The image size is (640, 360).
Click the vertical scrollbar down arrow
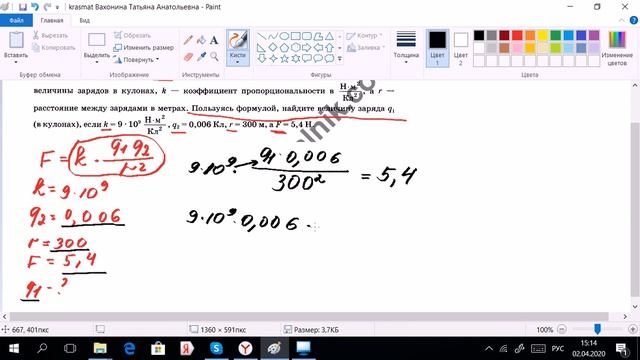coord(635,307)
